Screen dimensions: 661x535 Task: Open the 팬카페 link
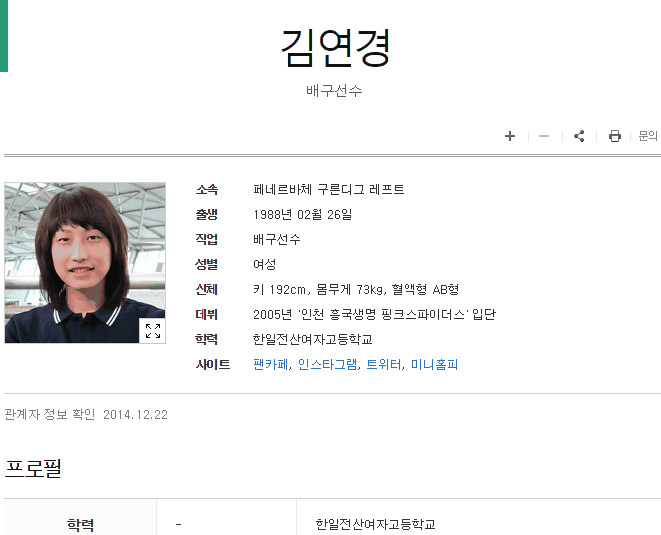tap(270, 364)
